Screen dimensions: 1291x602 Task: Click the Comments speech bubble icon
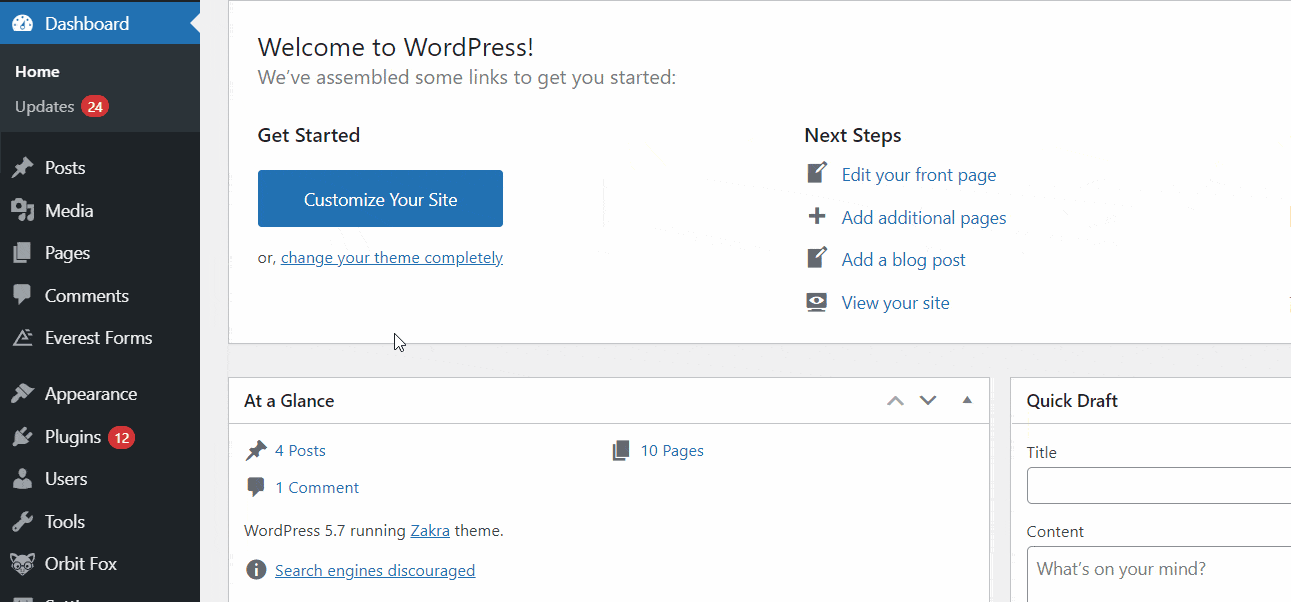pos(22,295)
